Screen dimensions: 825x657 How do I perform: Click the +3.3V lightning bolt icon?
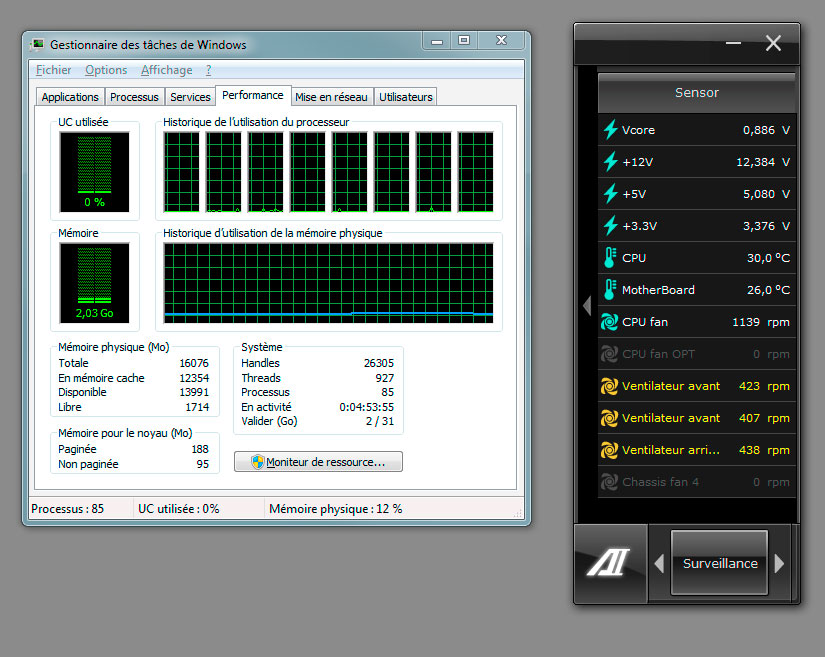point(610,226)
